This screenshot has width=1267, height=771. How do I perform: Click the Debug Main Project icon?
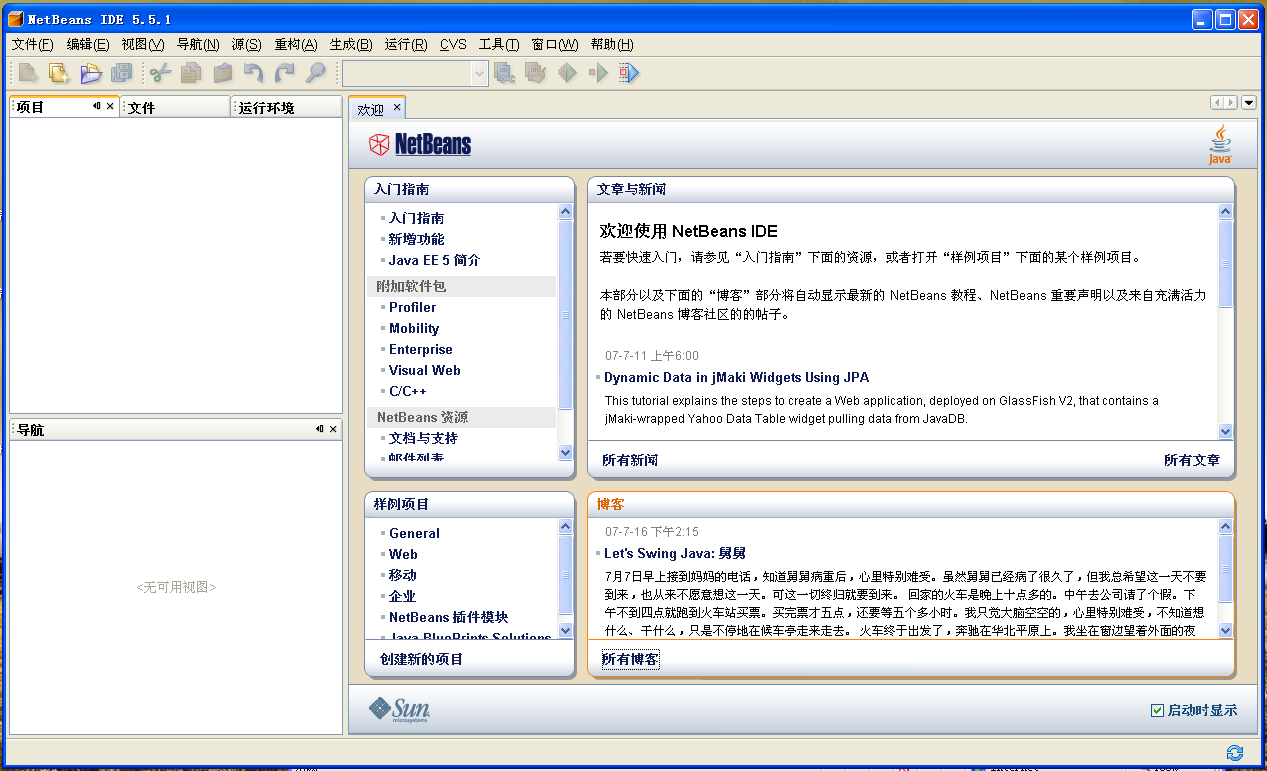pos(598,73)
